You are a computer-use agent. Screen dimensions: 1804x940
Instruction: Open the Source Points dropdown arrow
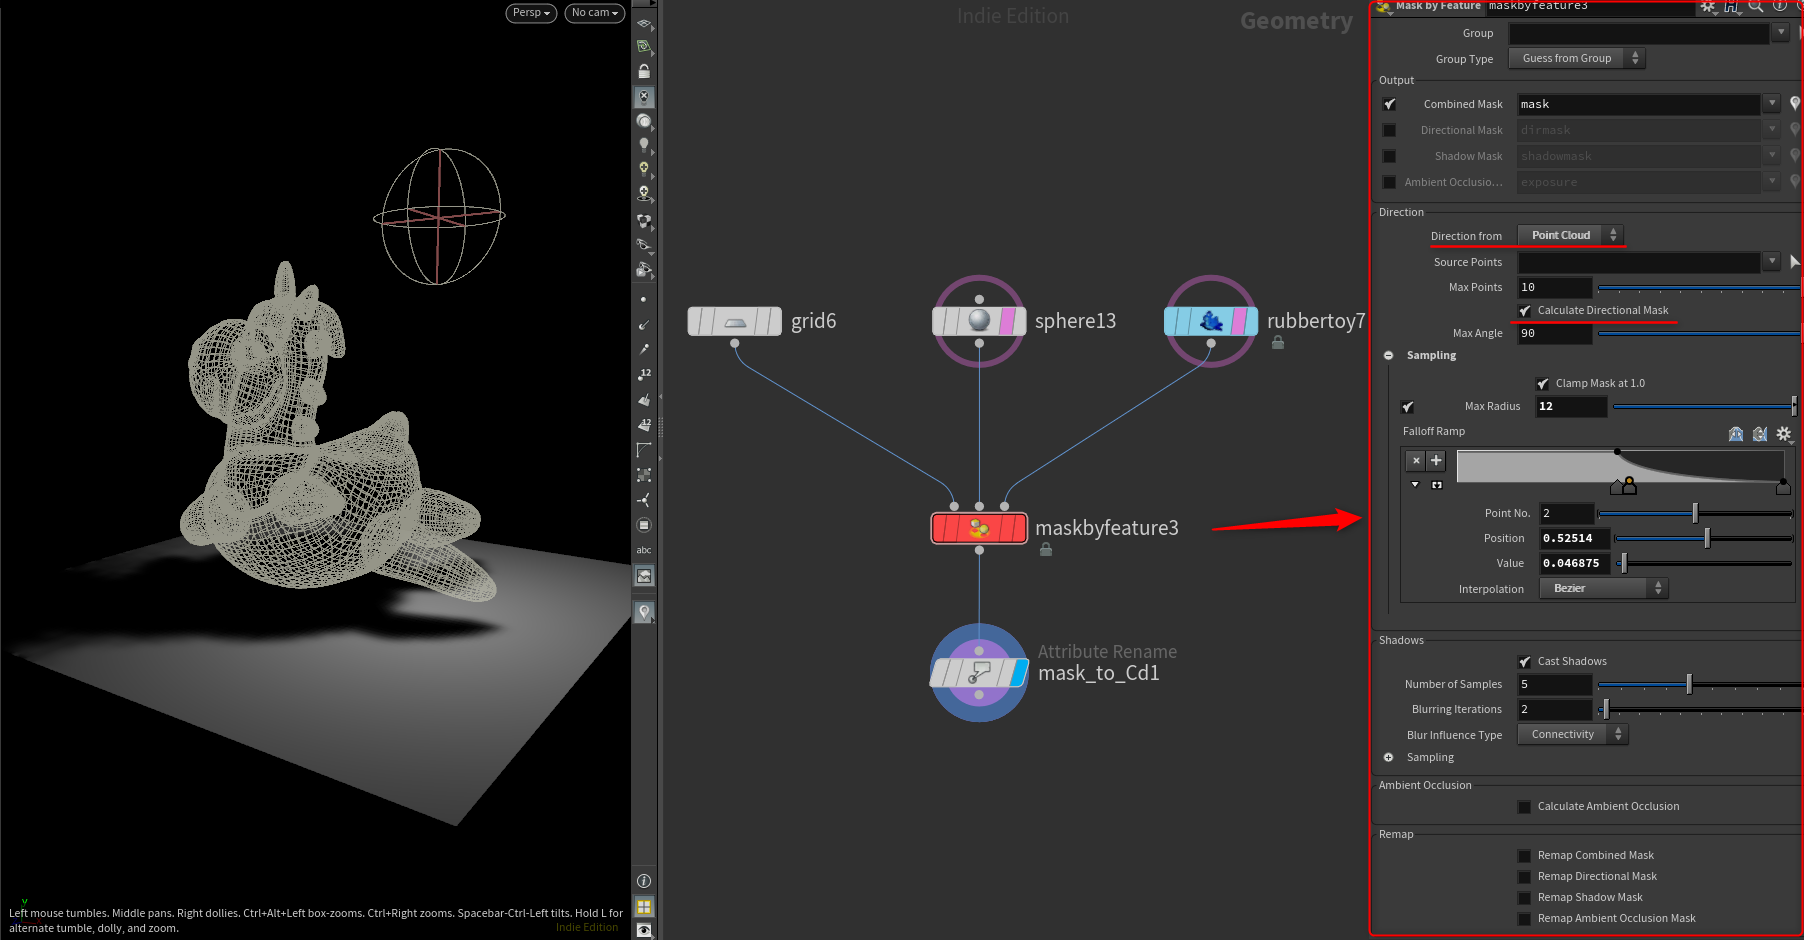[x=1772, y=262]
